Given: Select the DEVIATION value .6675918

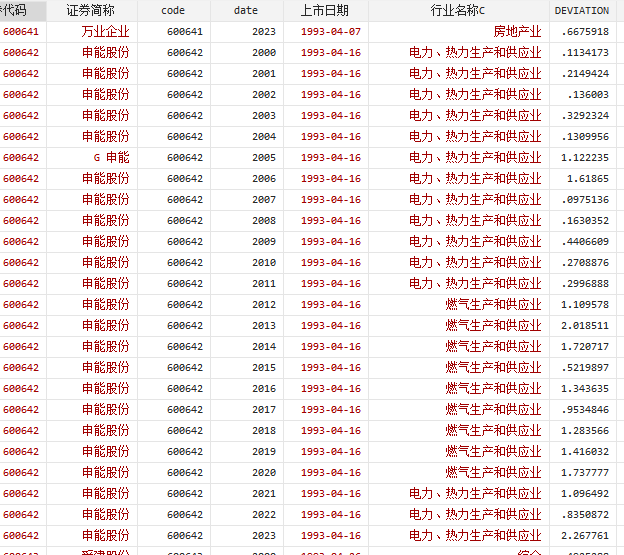Looking at the screenshot, I should coord(584,32).
